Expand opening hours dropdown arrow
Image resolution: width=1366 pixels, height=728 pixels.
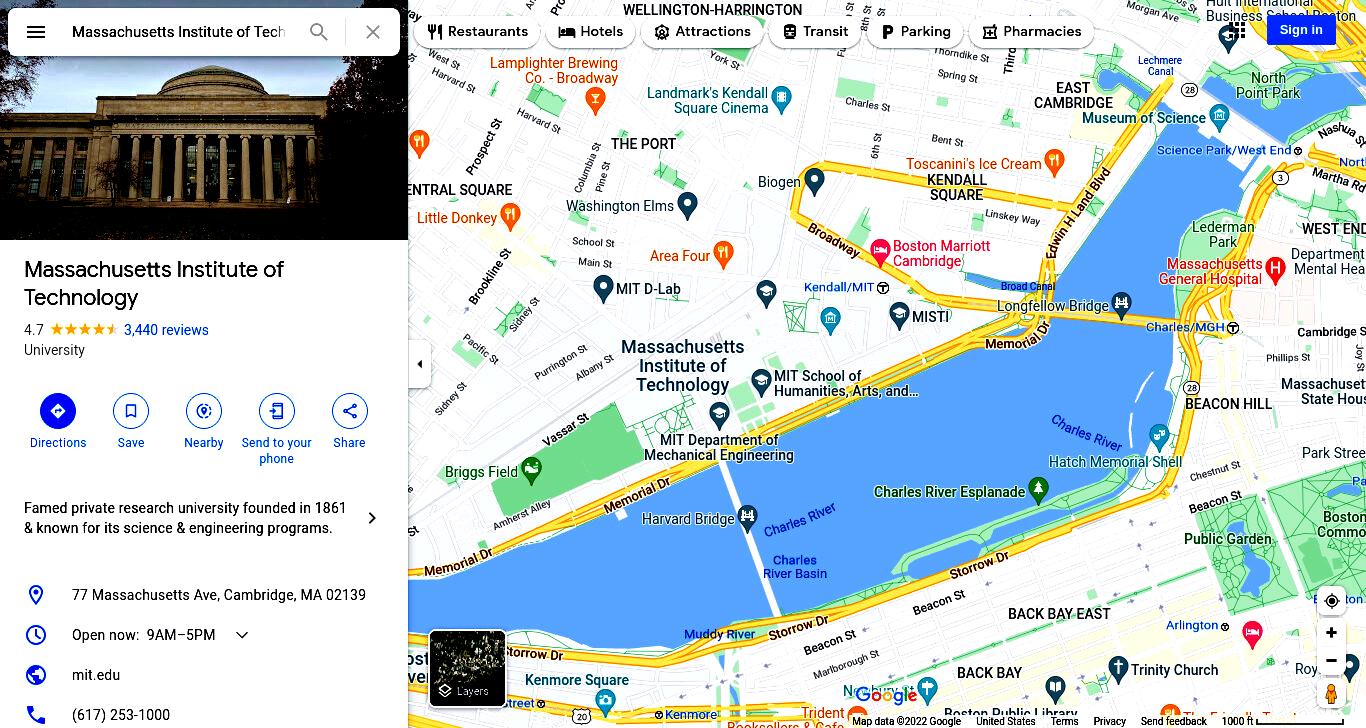242,635
